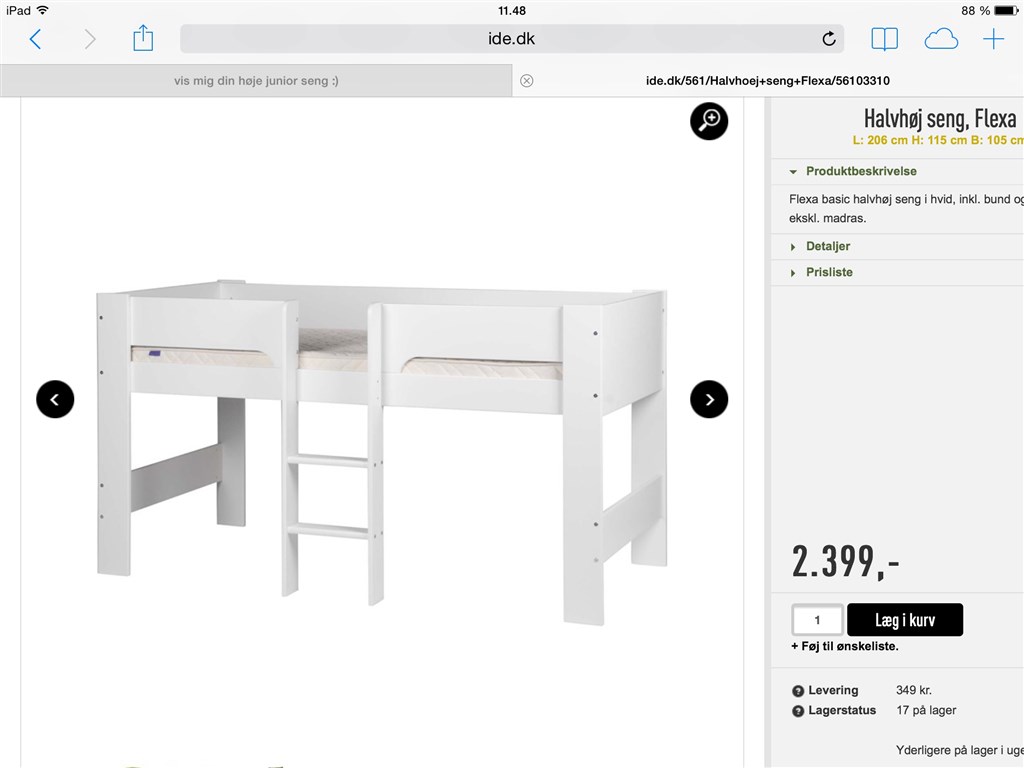
Task: Reload the page with the refresh icon
Action: [x=829, y=39]
